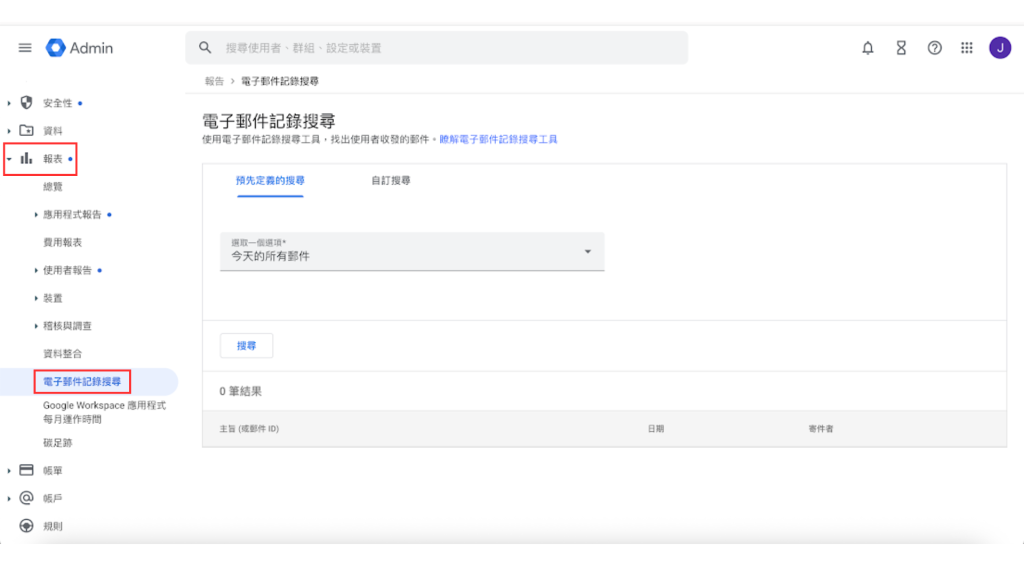Click the 搜尋 button
Image resolution: width=1024 pixels, height=576 pixels.
click(246, 345)
